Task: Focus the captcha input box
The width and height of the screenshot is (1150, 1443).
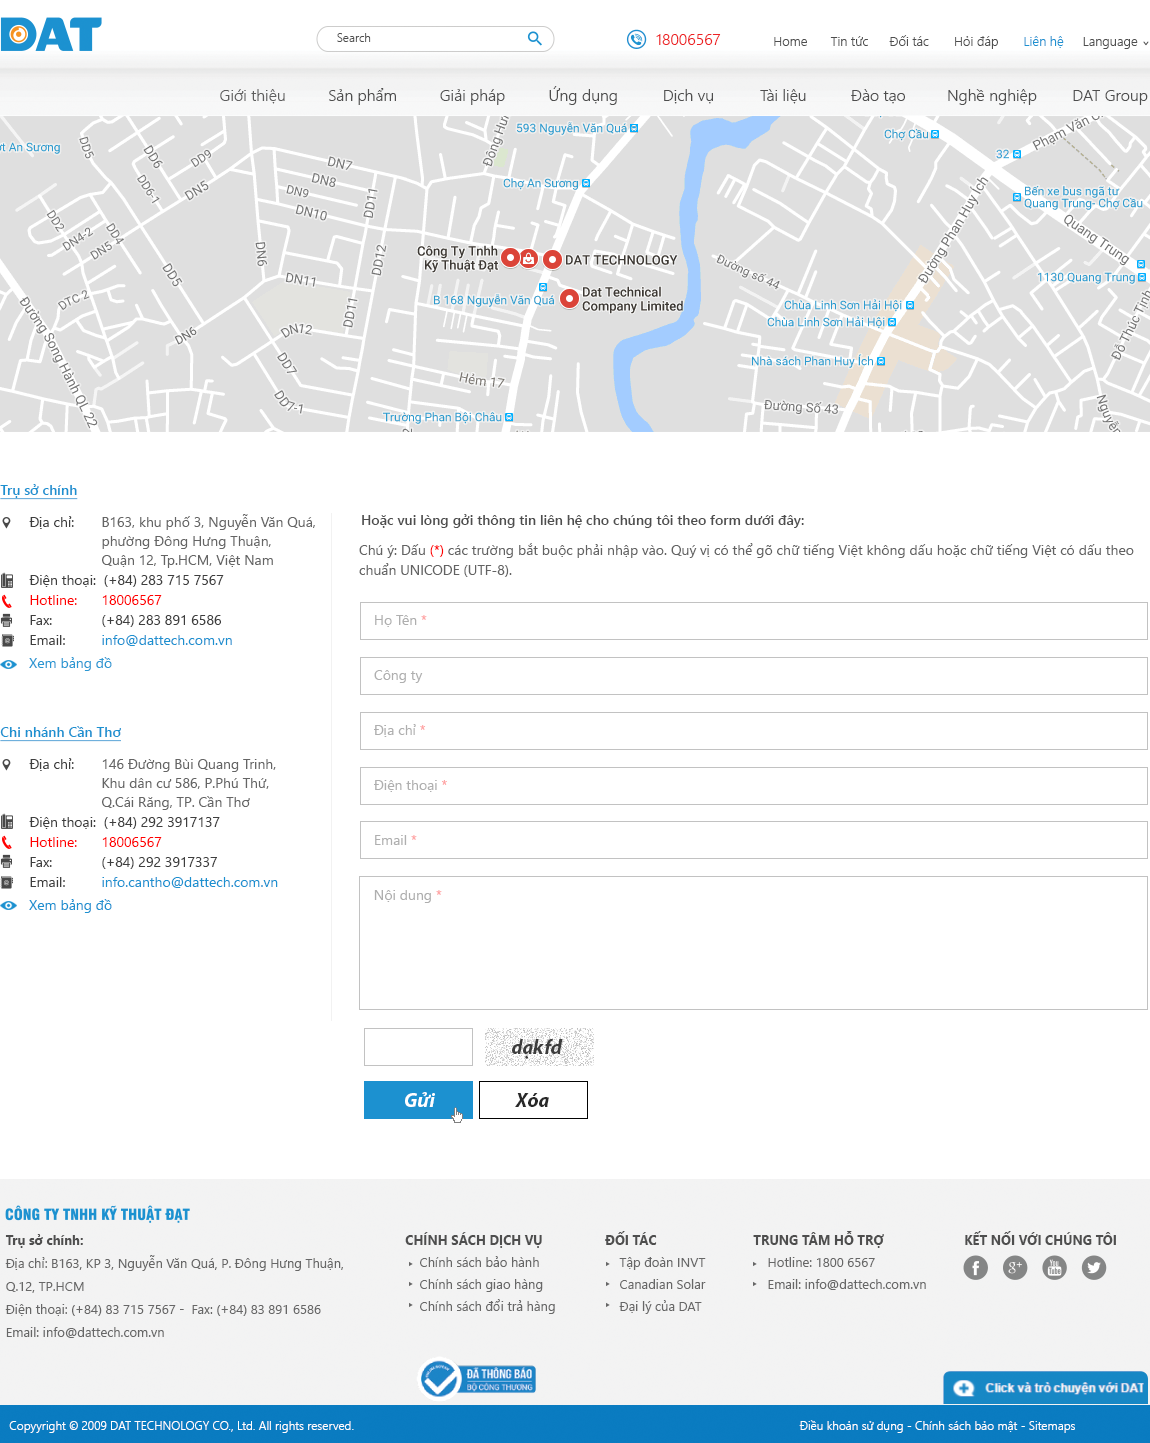Action: tap(418, 1047)
